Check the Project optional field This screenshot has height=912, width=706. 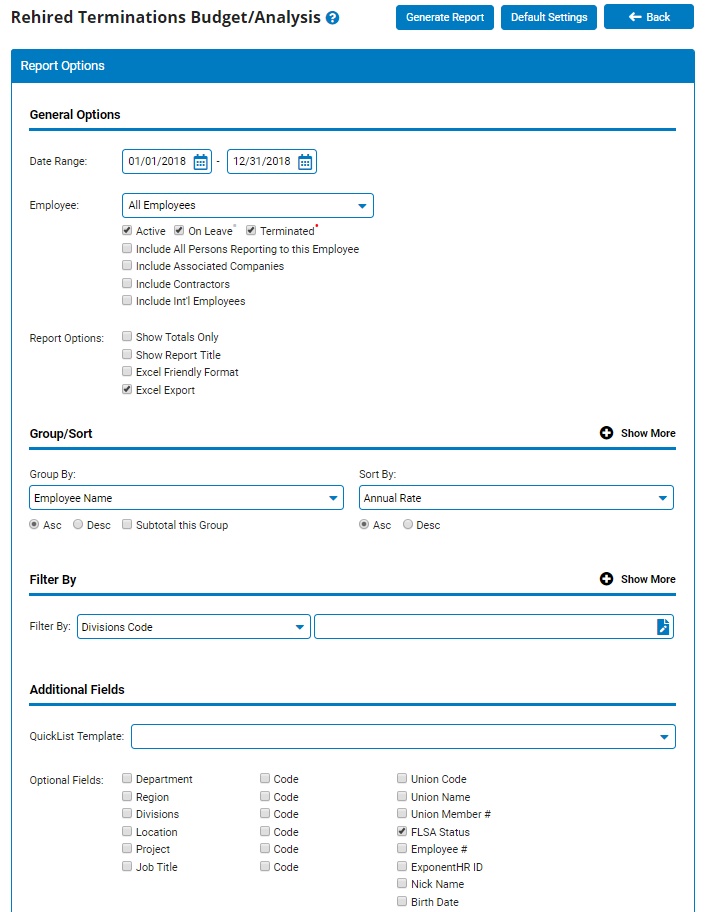coord(127,849)
